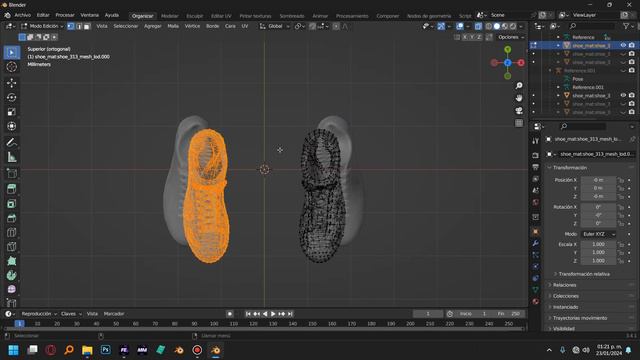This screenshot has width=640, height=360.
Task: Toggle the camera view icon in viewport
Action: pyautogui.click(x=519, y=110)
